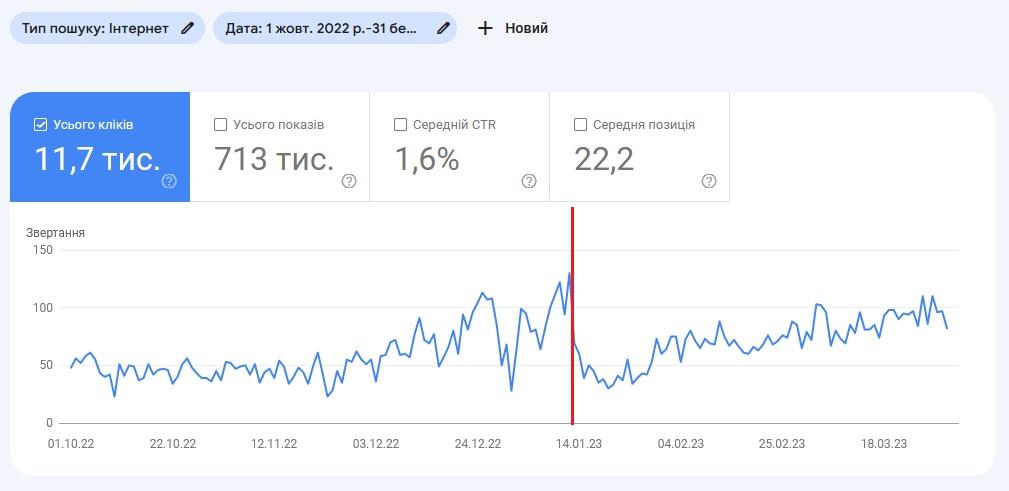
Task: Select the 1,6% CTR metric card
Action: click(459, 147)
